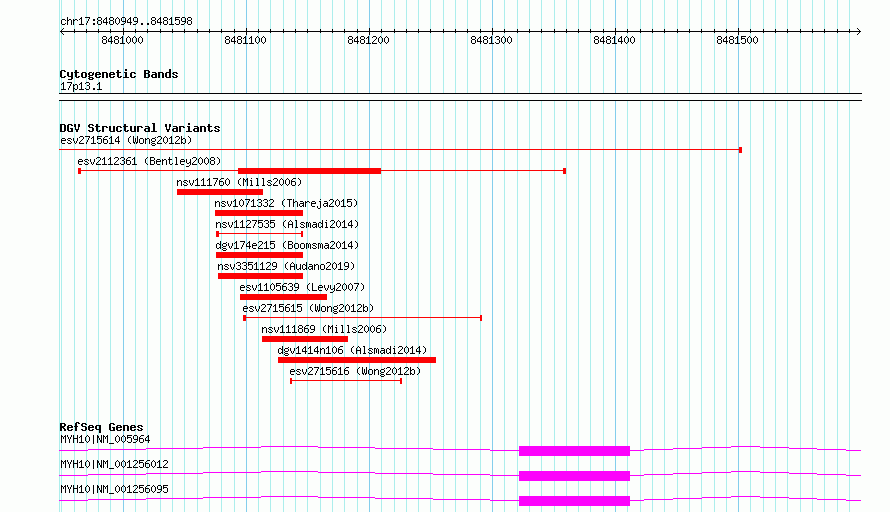Image resolution: width=890 pixels, height=512 pixels.
Task: Click the nsv3351129 red bar
Action: [x=261, y=276]
